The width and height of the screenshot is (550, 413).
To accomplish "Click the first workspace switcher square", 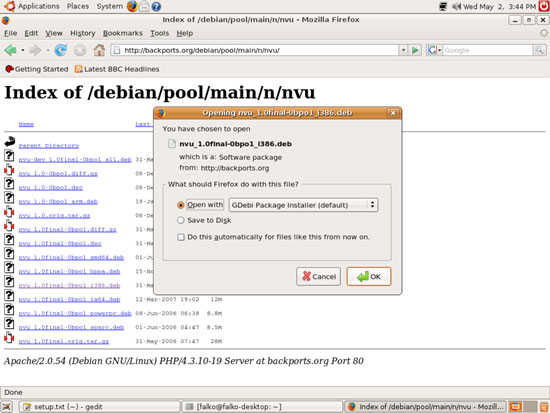I will coord(515,407).
